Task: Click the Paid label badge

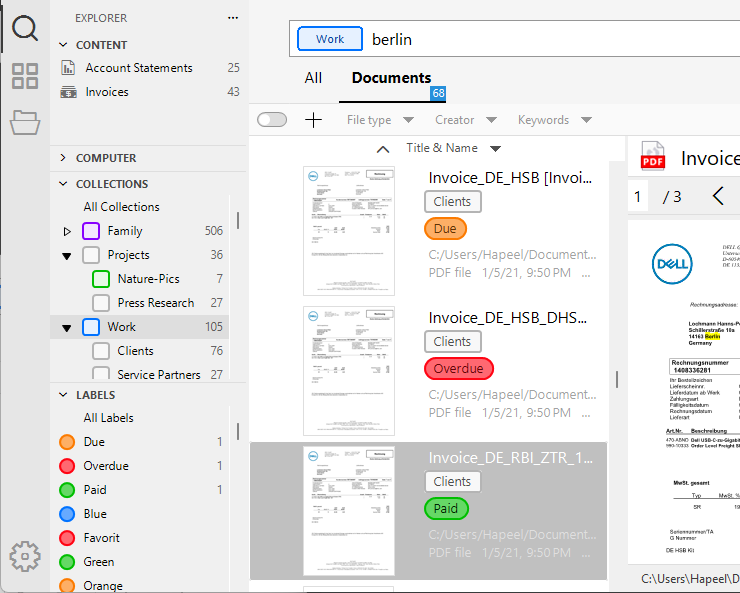Action: click(x=446, y=509)
